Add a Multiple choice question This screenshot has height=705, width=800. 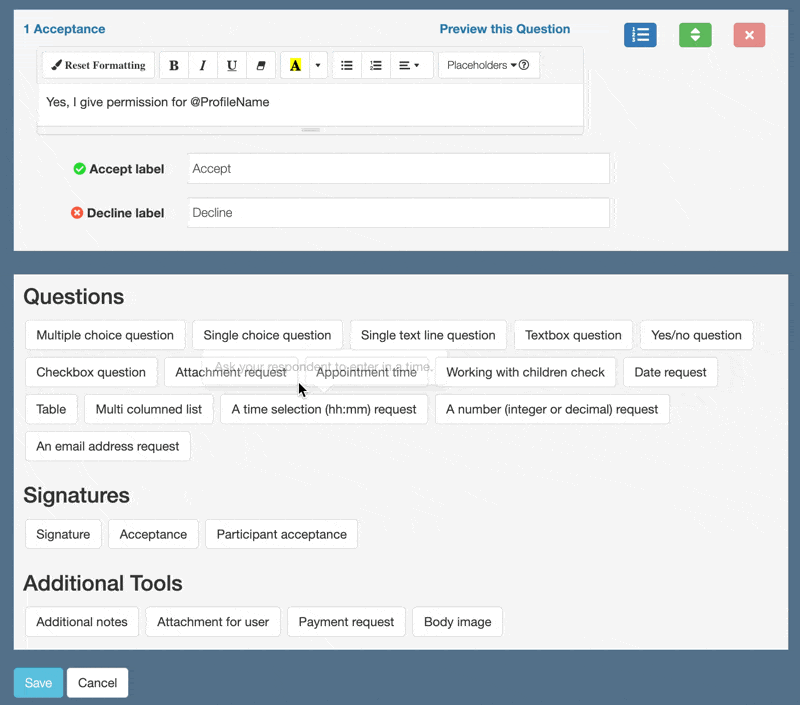tap(105, 335)
